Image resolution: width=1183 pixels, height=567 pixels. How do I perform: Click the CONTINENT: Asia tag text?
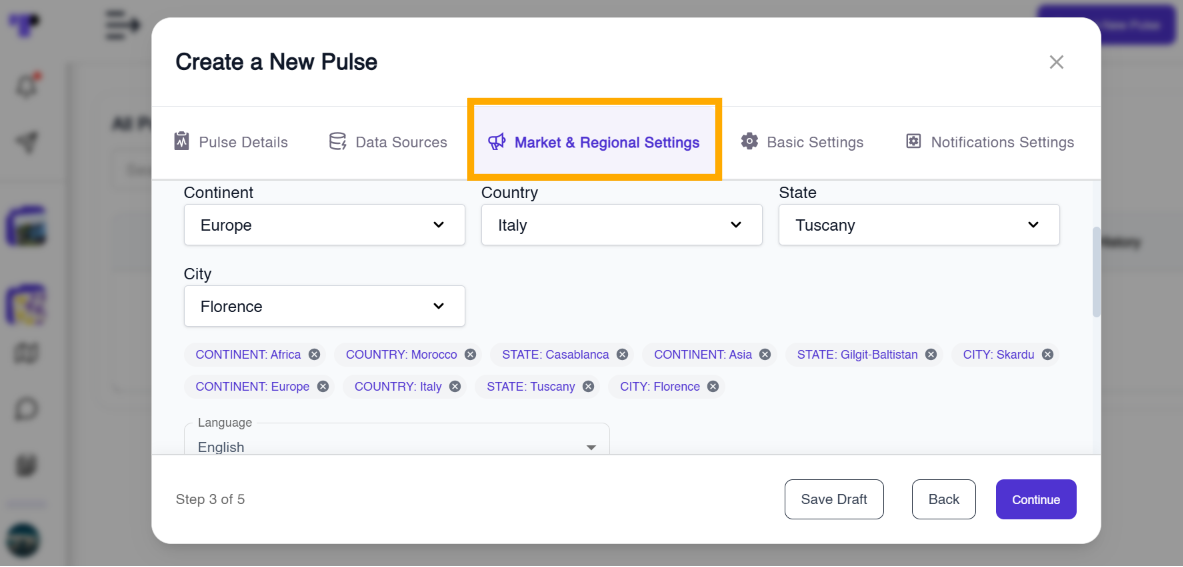coord(703,354)
